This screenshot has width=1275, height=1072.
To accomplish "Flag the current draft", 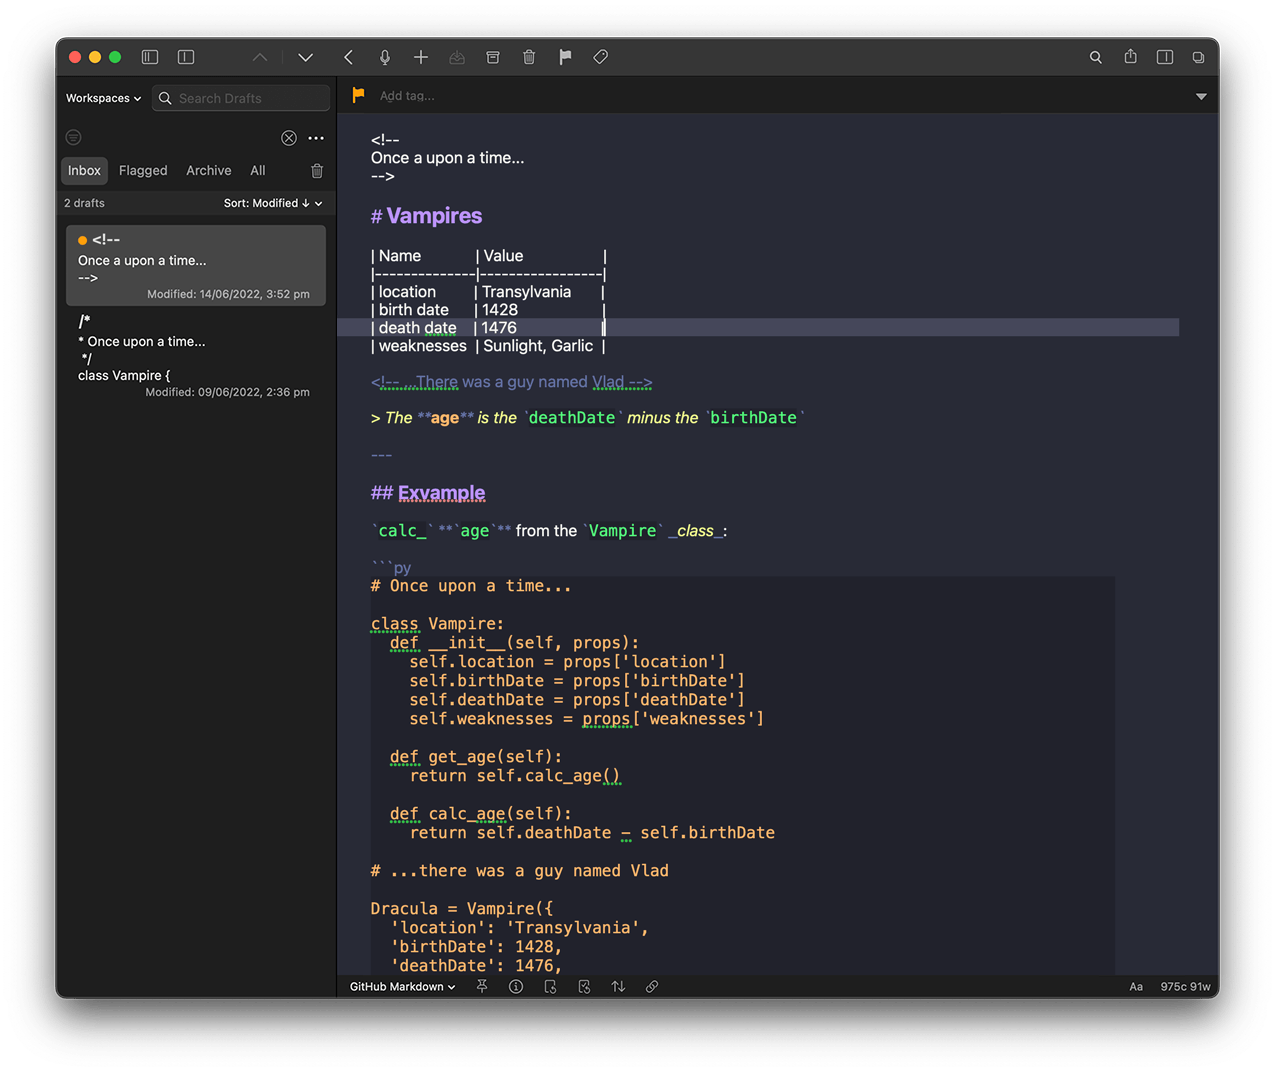I will (x=565, y=57).
